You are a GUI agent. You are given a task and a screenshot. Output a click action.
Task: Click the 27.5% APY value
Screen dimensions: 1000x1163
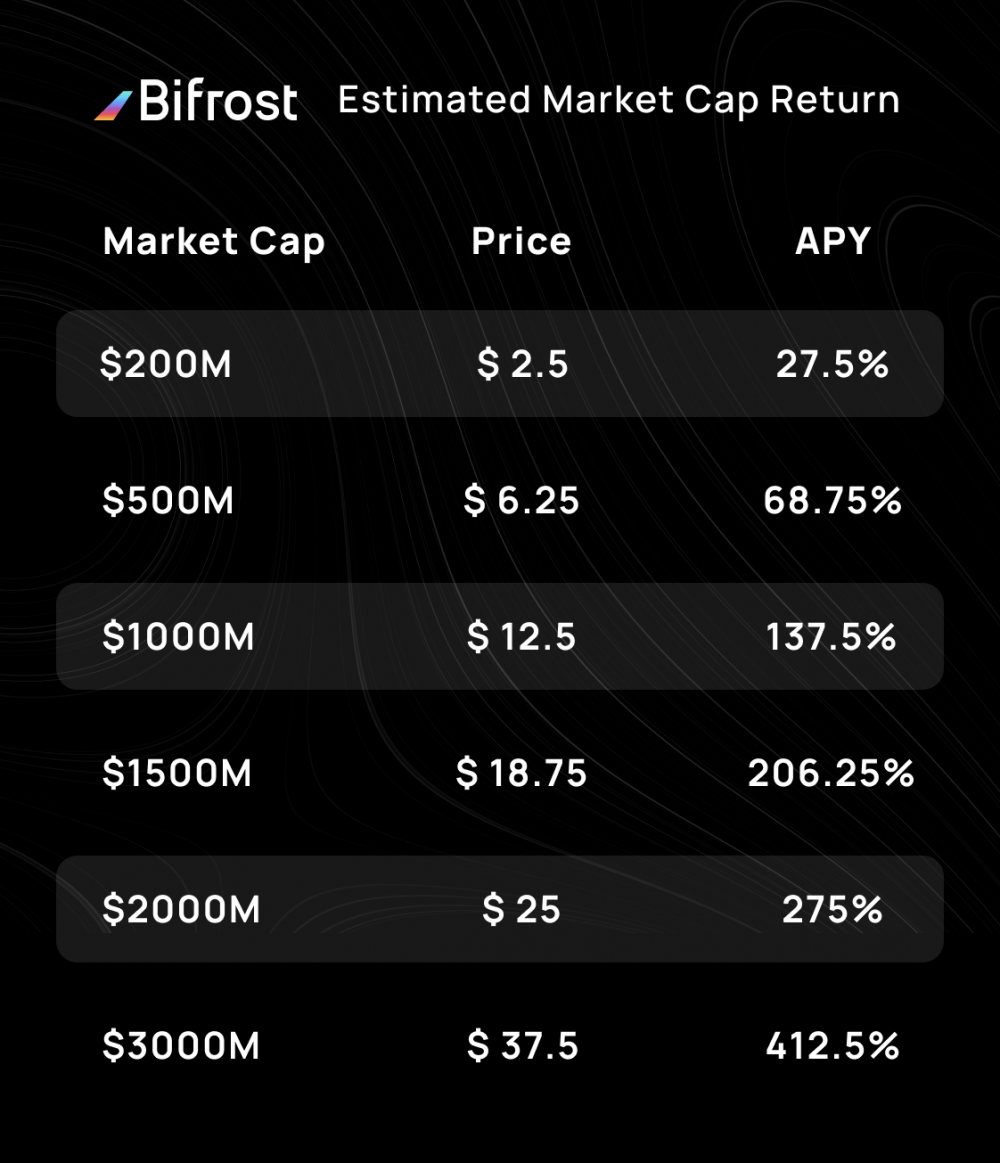tap(832, 364)
